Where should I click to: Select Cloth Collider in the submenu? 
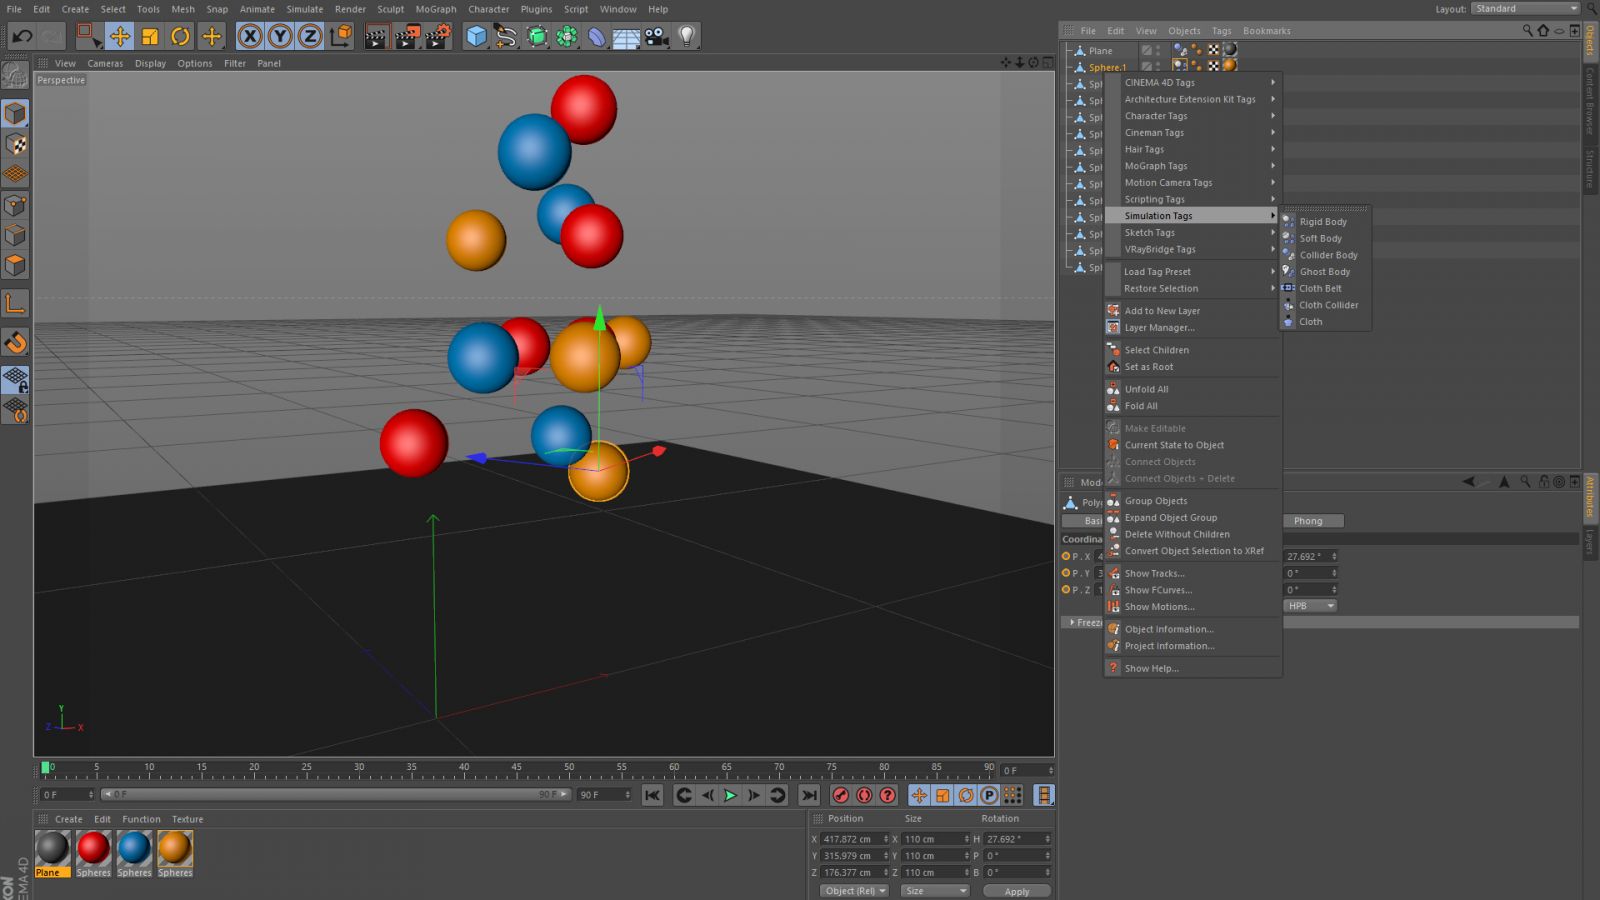point(1328,305)
